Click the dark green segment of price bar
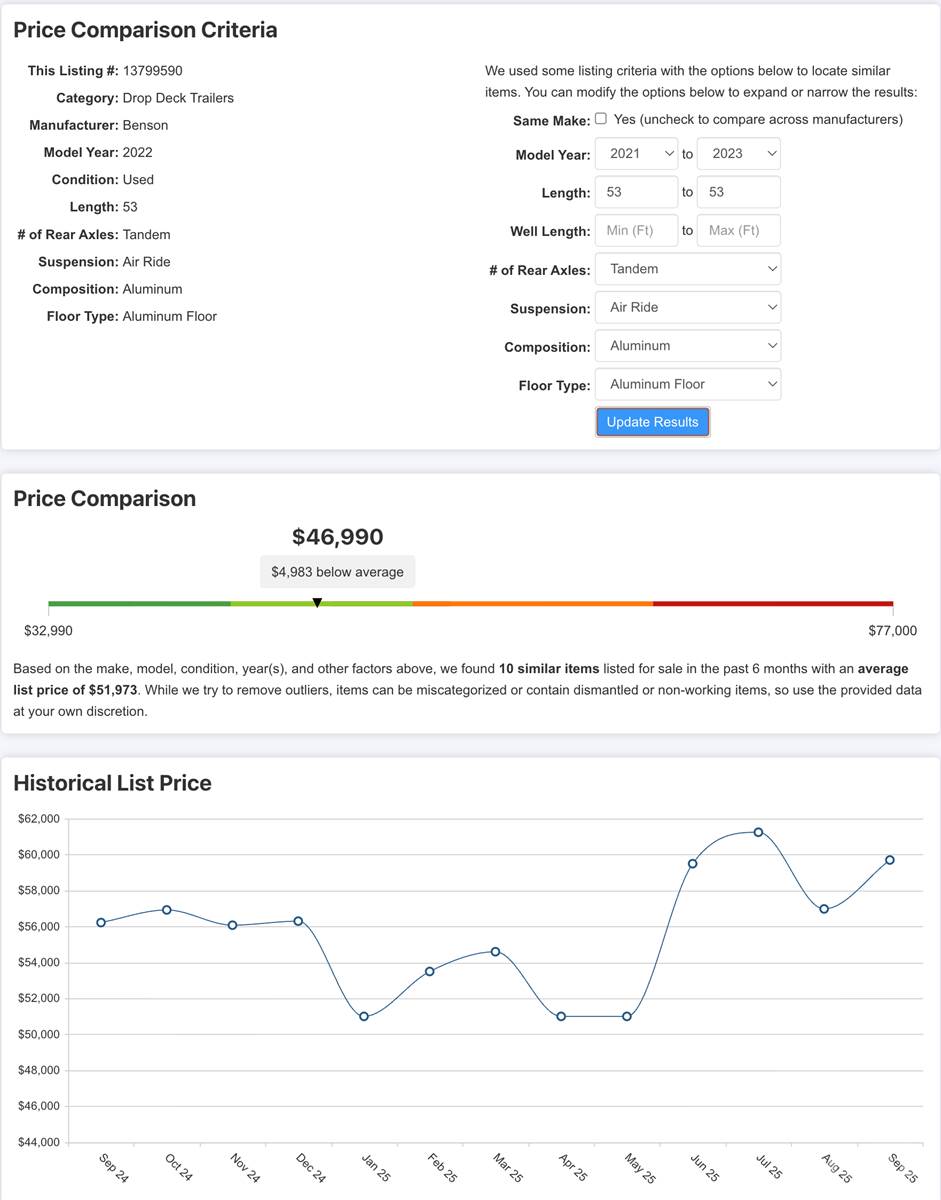 [139, 604]
